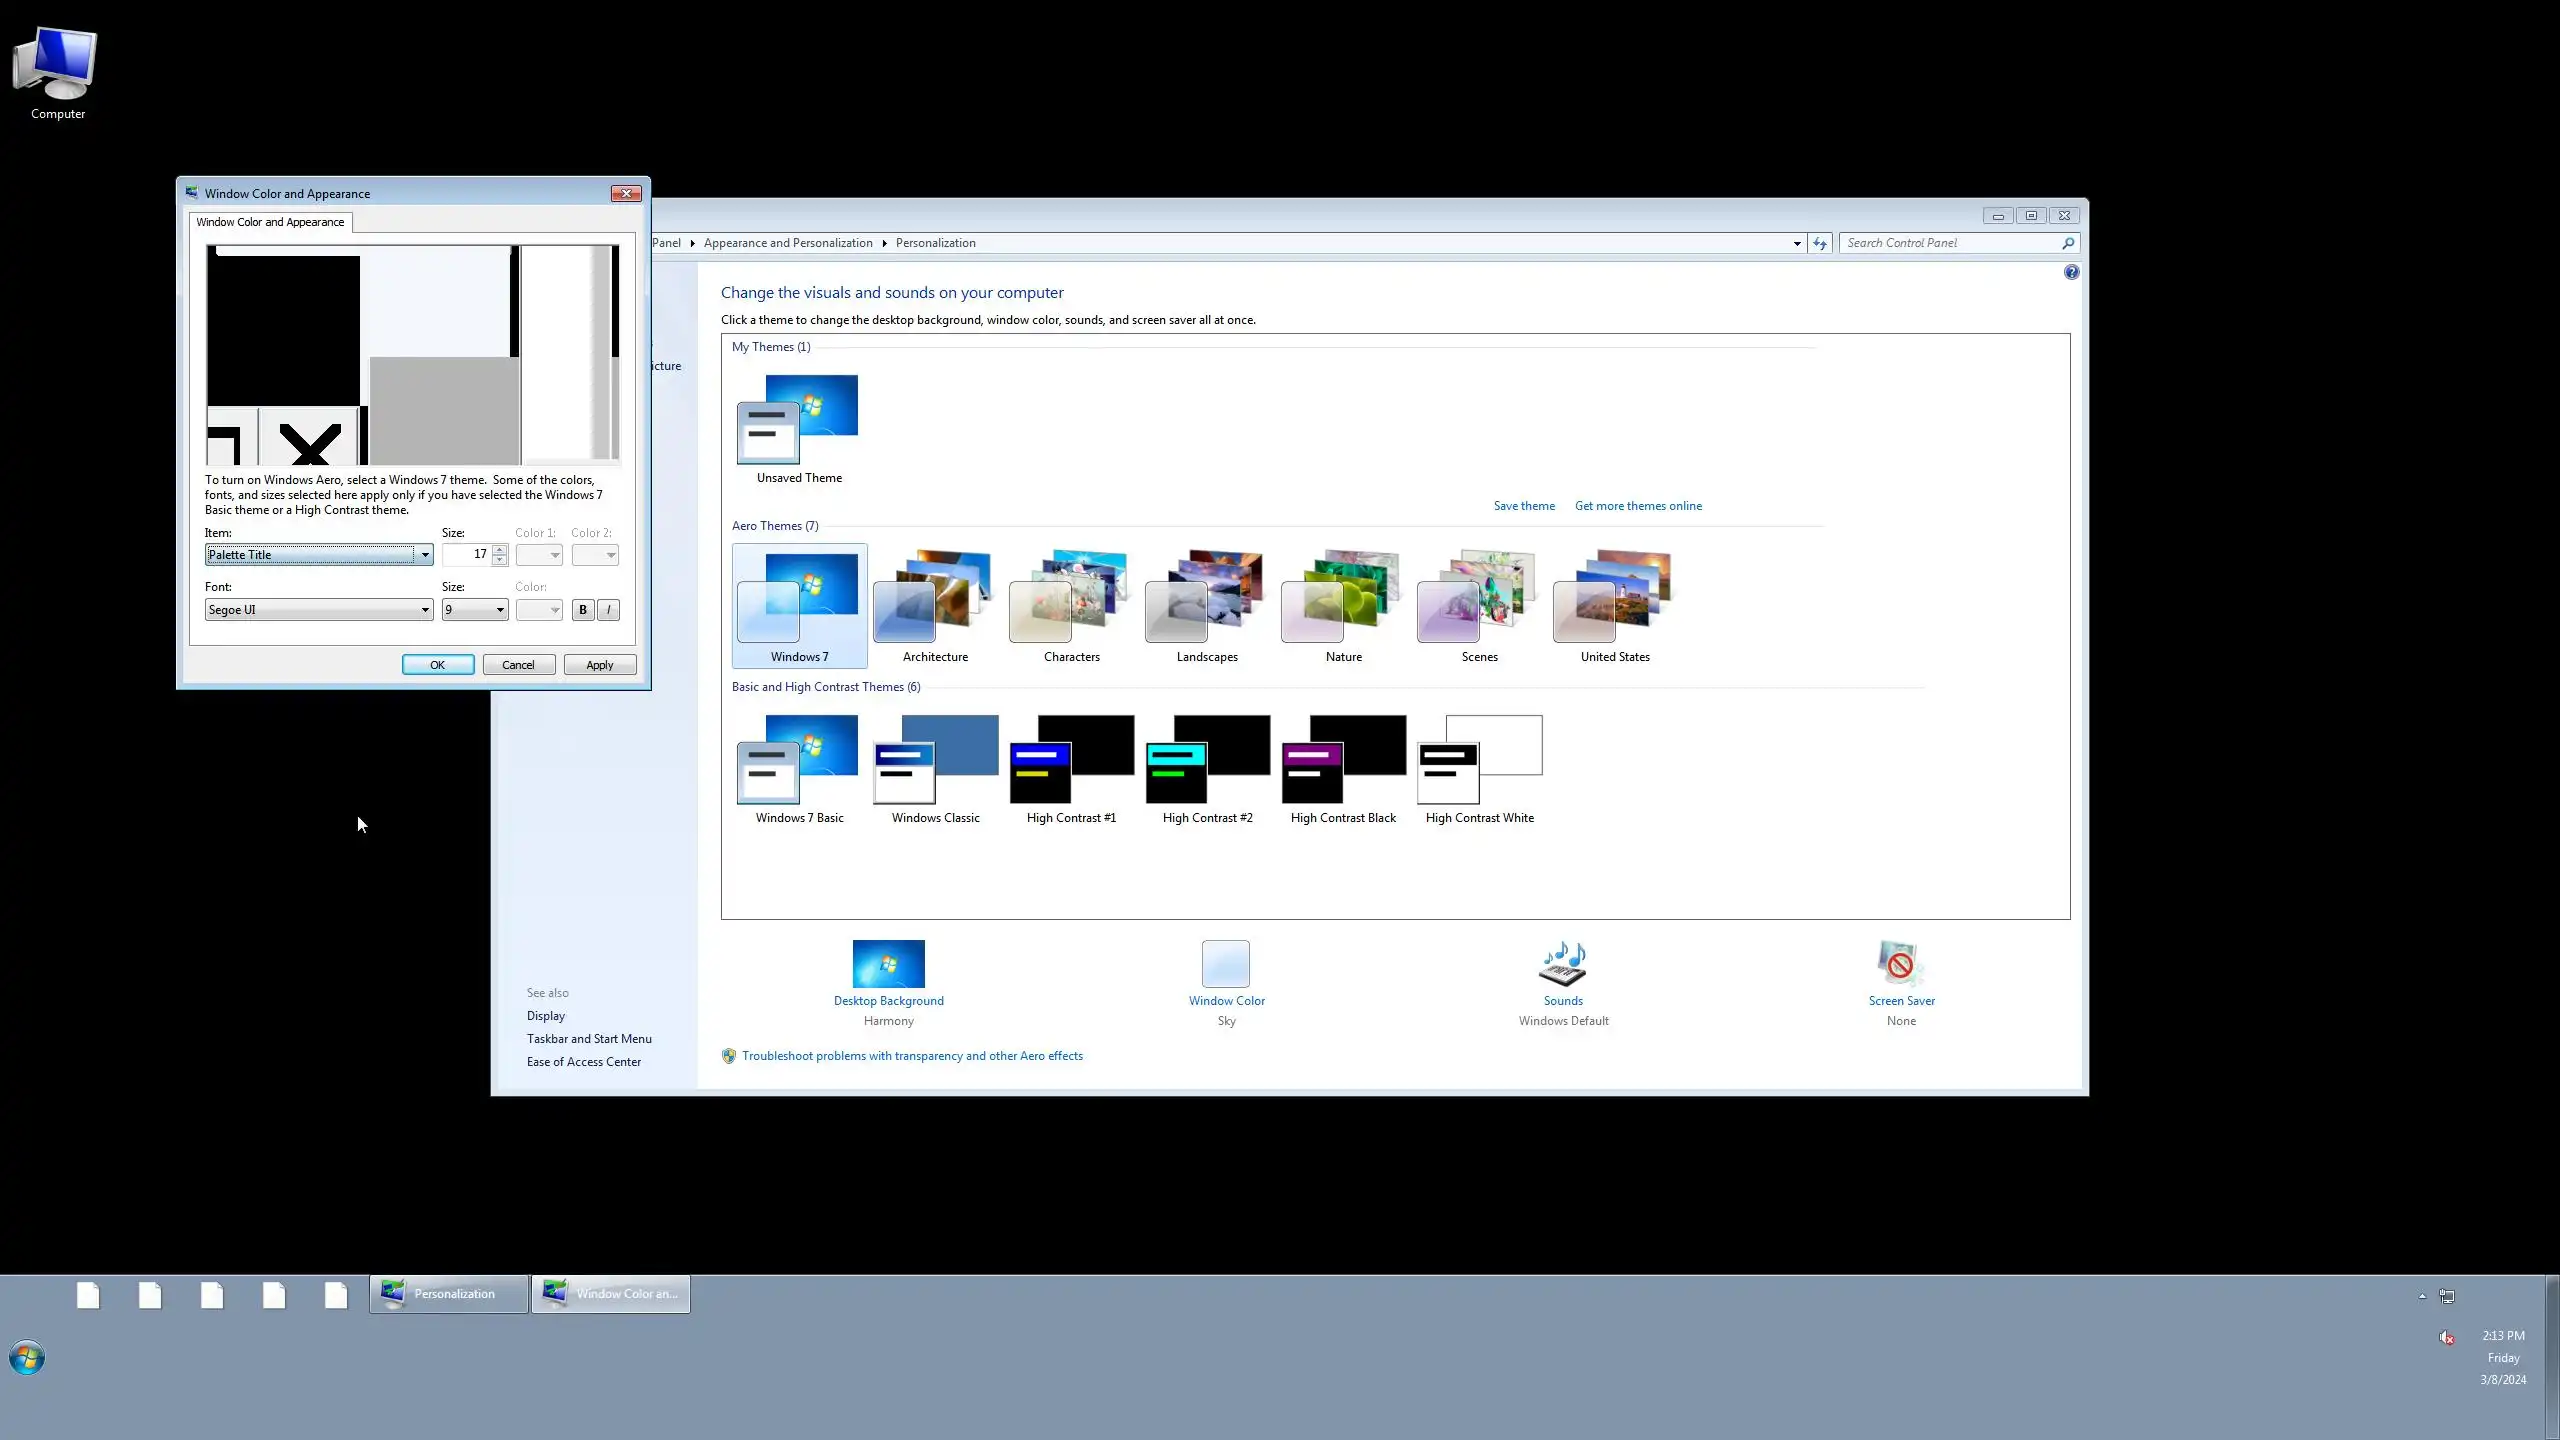Click the Apply button

pyautogui.click(x=599, y=665)
